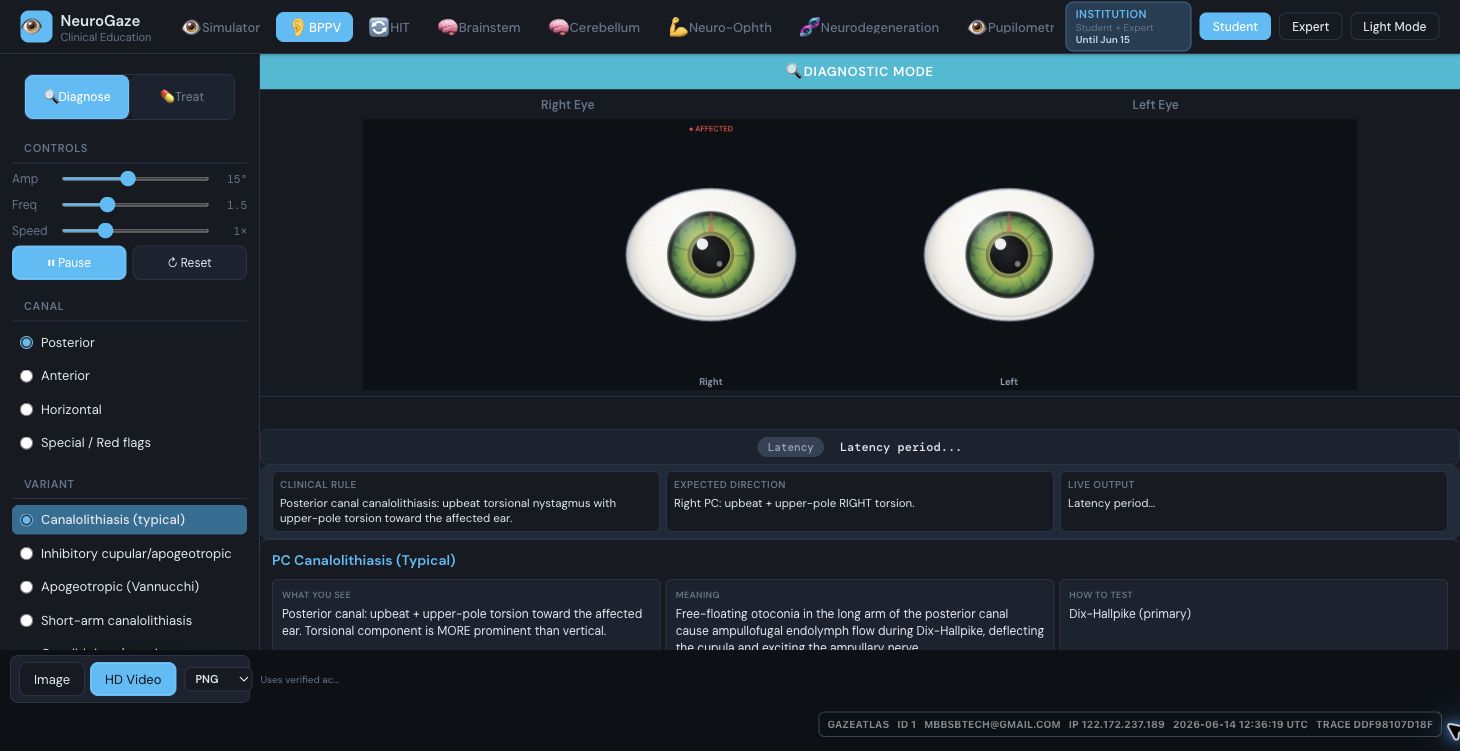Choose Short-arm canalolithiasis variant
This screenshot has width=1460, height=751.
tap(129, 620)
